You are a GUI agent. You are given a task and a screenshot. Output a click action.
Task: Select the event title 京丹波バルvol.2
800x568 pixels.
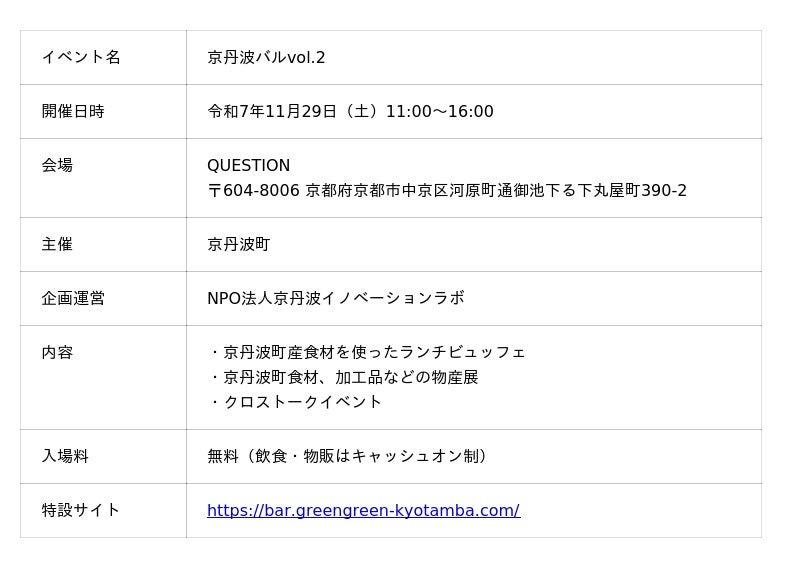(x=266, y=57)
